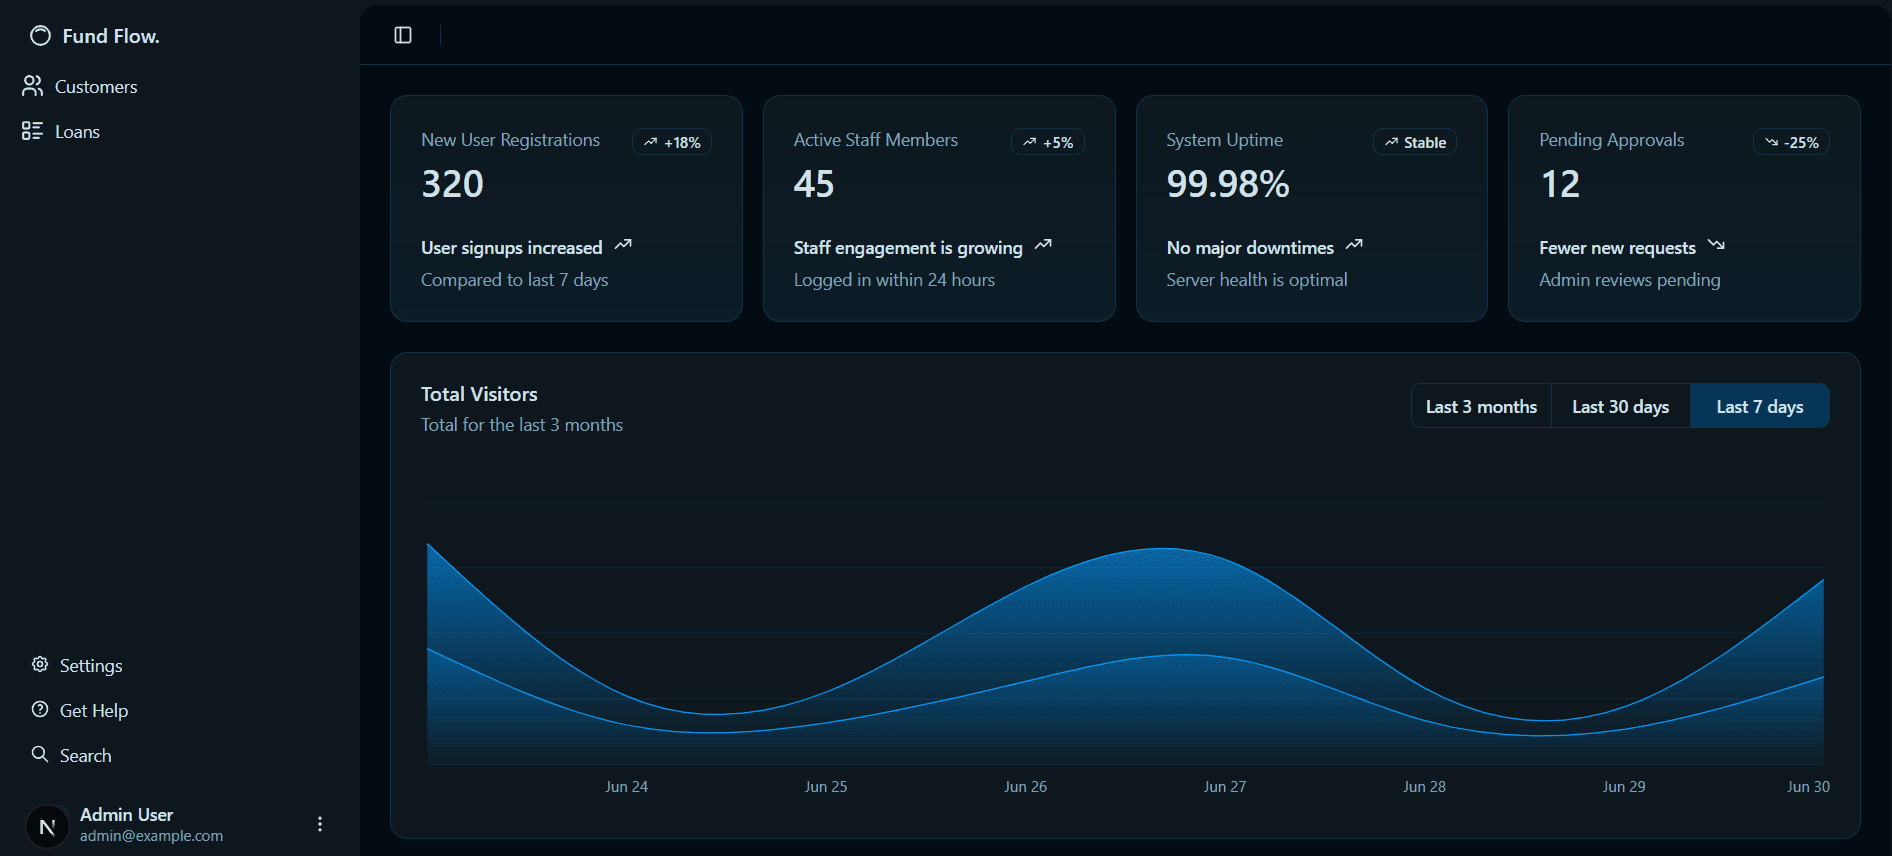Toggle the sidebar panel
The image size is (1892, 856).
(403, 35)
